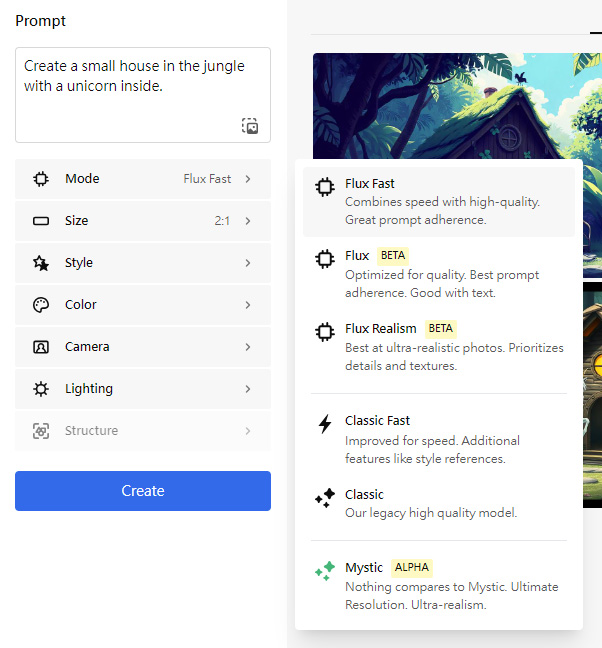Click the Classic Fast lightning bolt icon
The image size is (602, 648).
pyautogui.click(x=324, y=424)
